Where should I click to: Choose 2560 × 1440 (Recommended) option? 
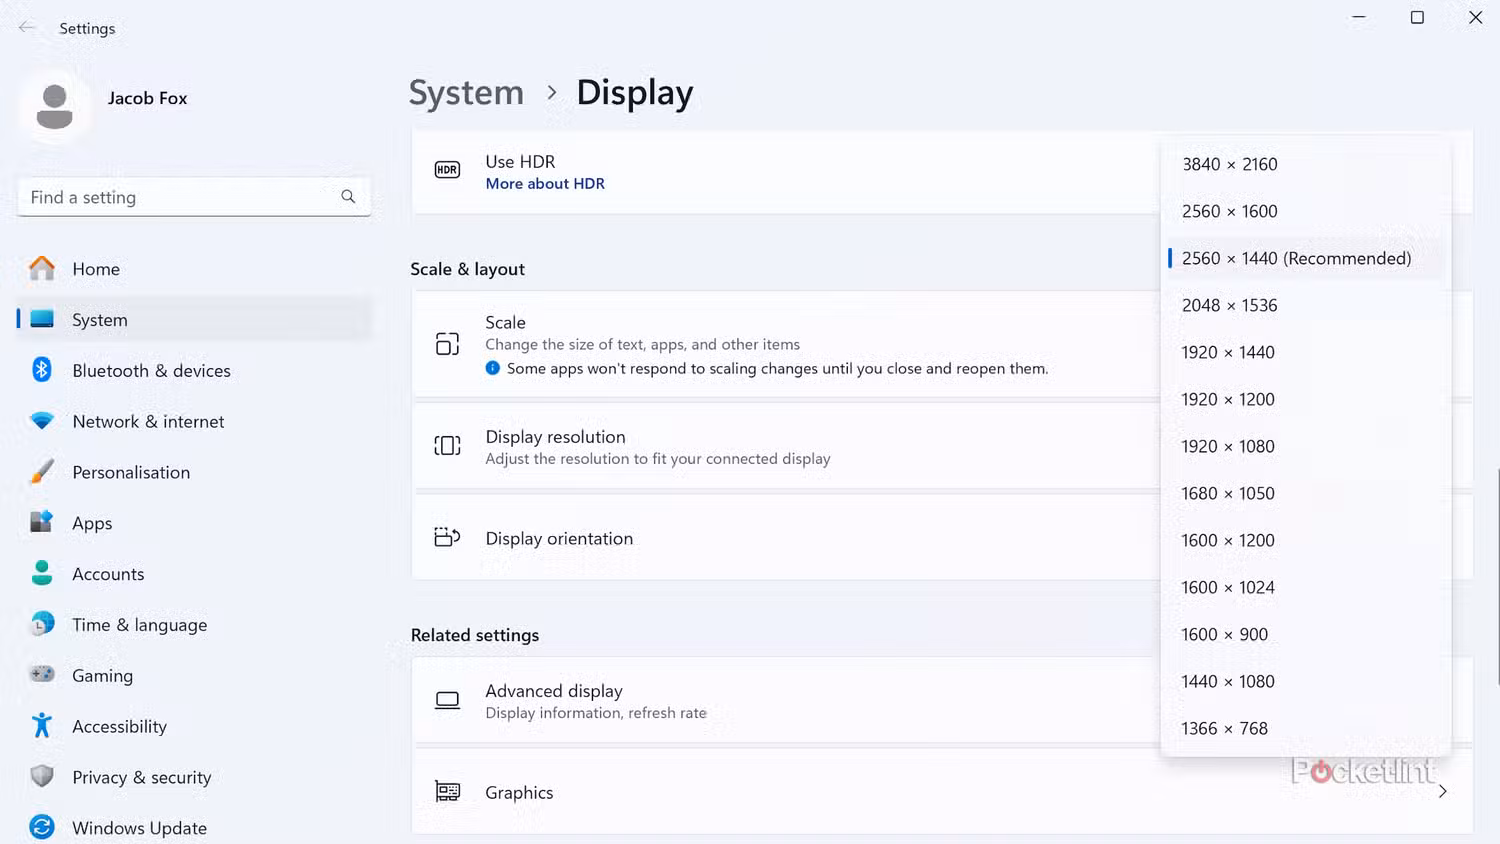coord(1305,258)
